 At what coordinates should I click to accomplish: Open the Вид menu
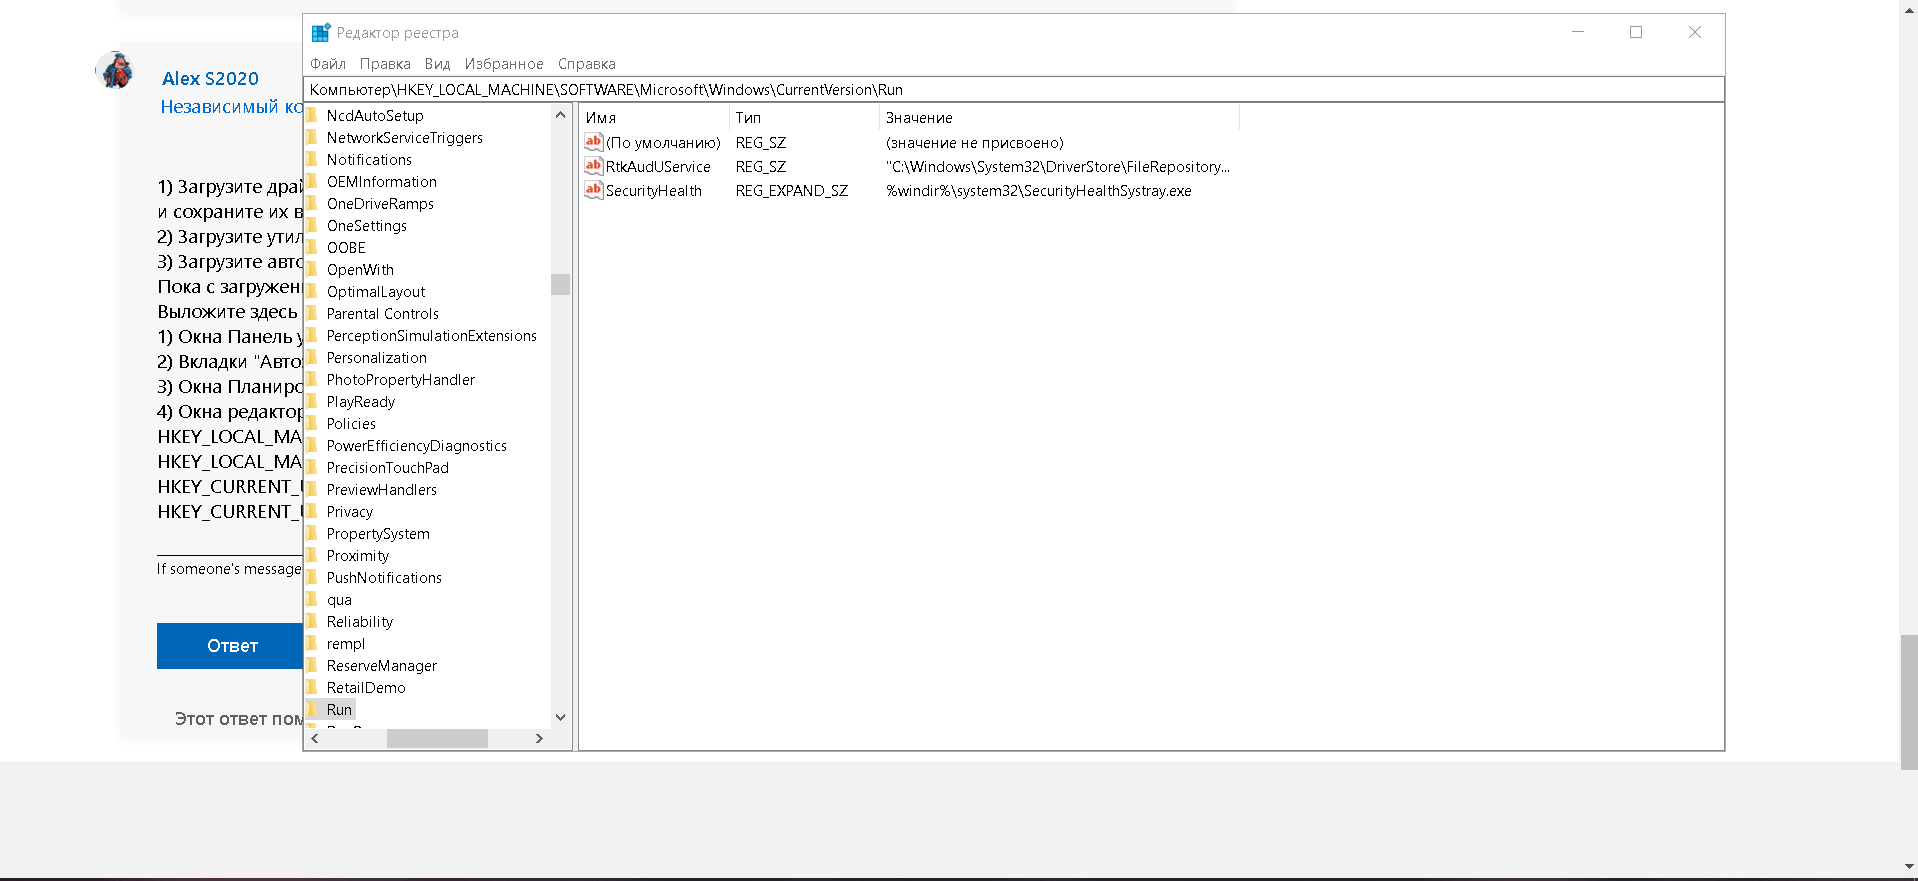[x=437, y=64]
